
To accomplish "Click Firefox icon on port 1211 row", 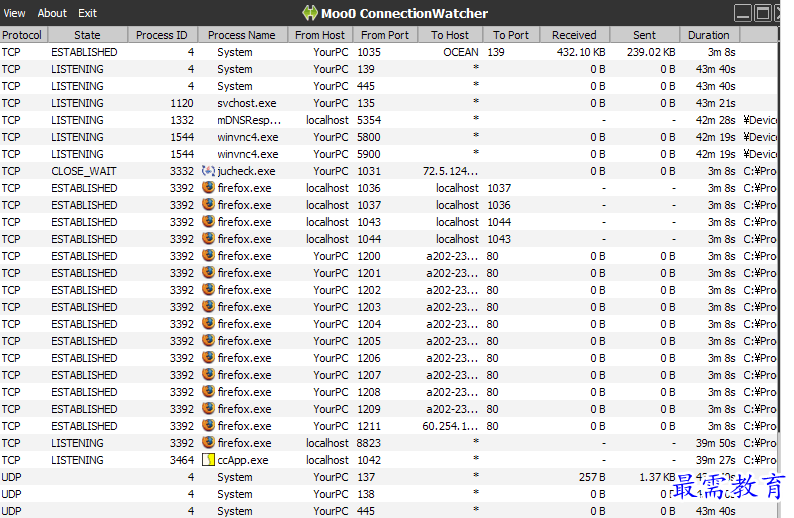I will [208, 426].
